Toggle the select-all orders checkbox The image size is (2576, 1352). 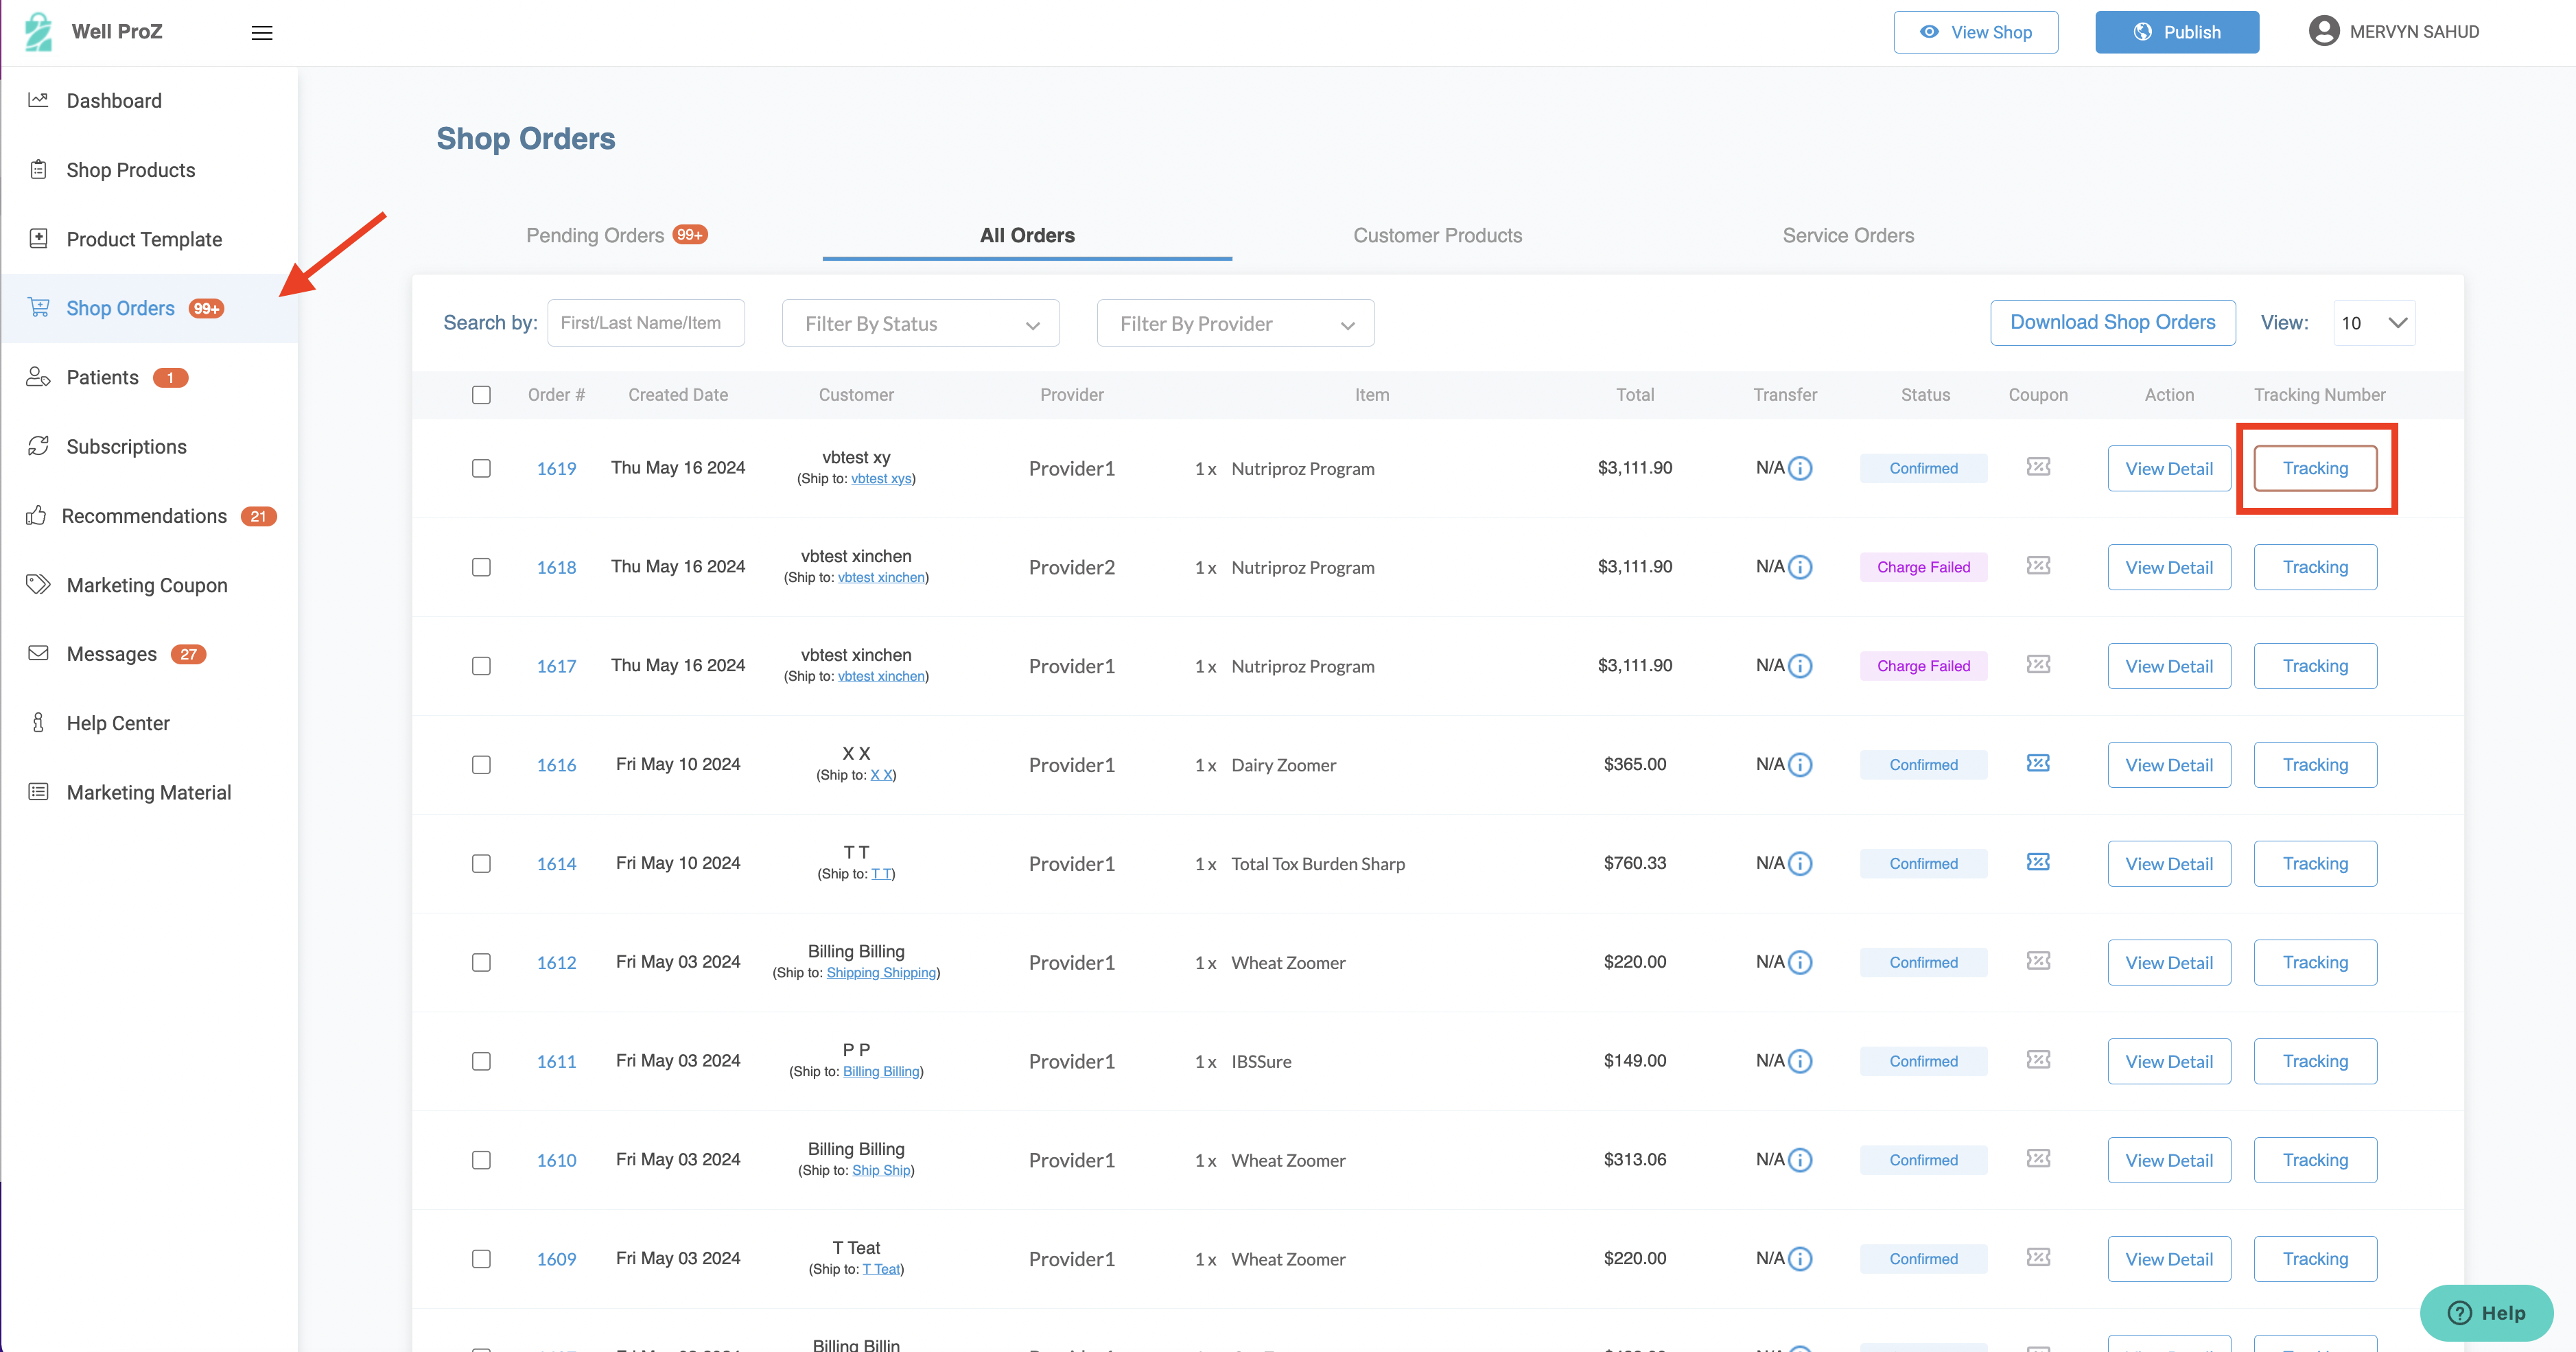point(481,395)
